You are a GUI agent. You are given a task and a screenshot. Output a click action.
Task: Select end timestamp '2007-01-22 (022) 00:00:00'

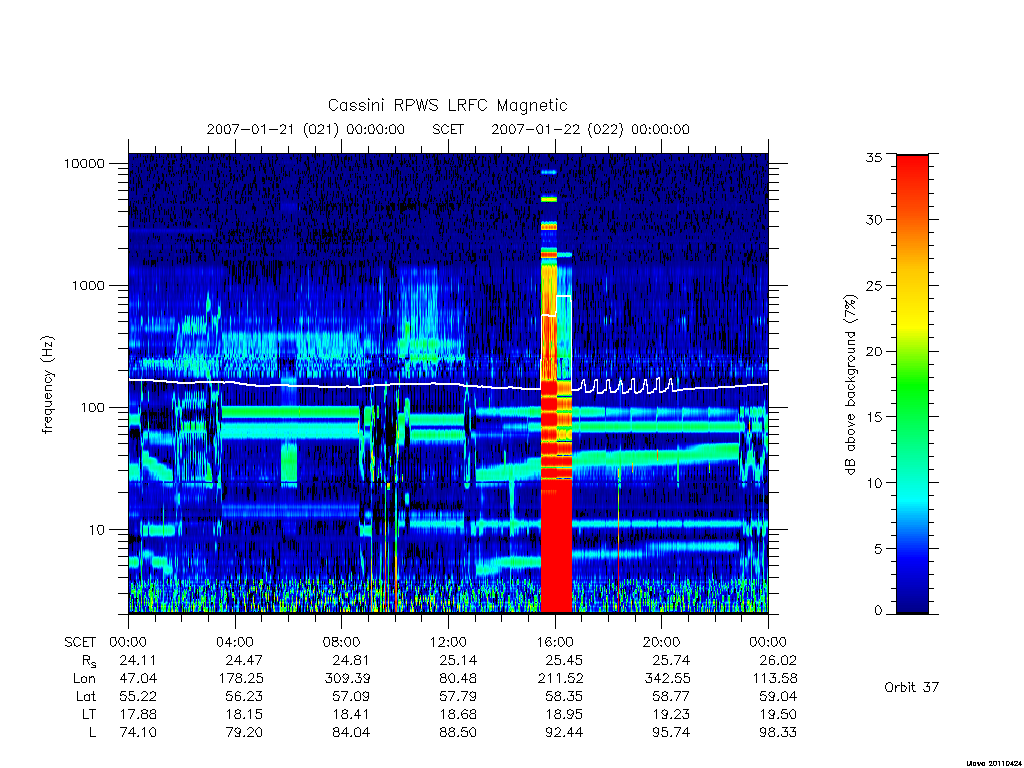(590, 129)
